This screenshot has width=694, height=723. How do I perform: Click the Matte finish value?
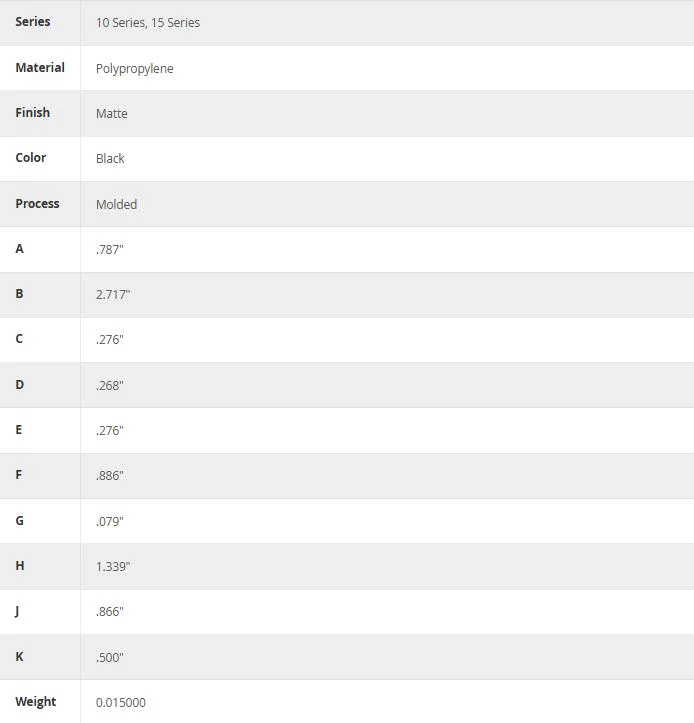112,113
